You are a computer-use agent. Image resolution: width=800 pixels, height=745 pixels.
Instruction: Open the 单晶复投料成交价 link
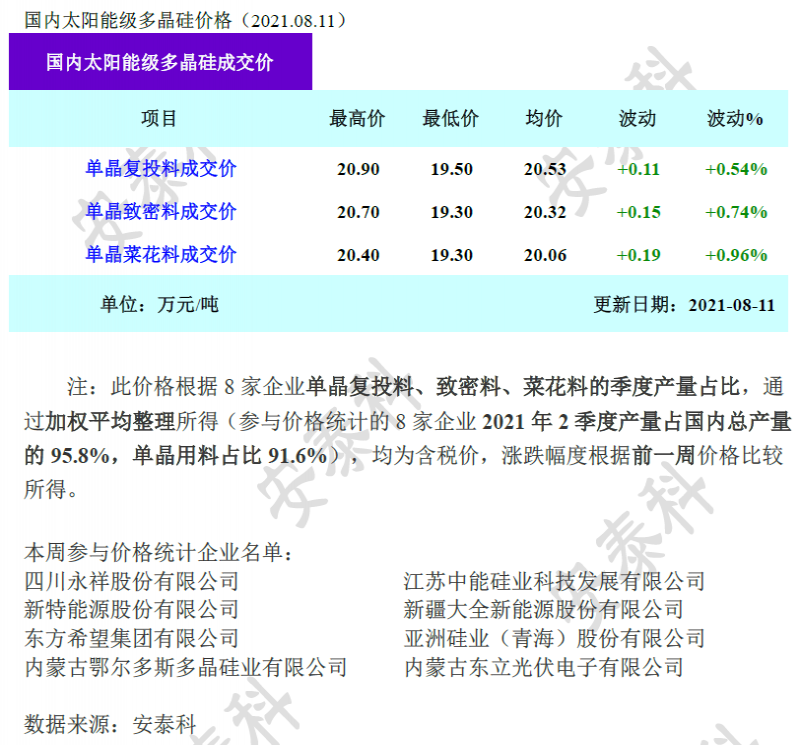click(160, 169)
